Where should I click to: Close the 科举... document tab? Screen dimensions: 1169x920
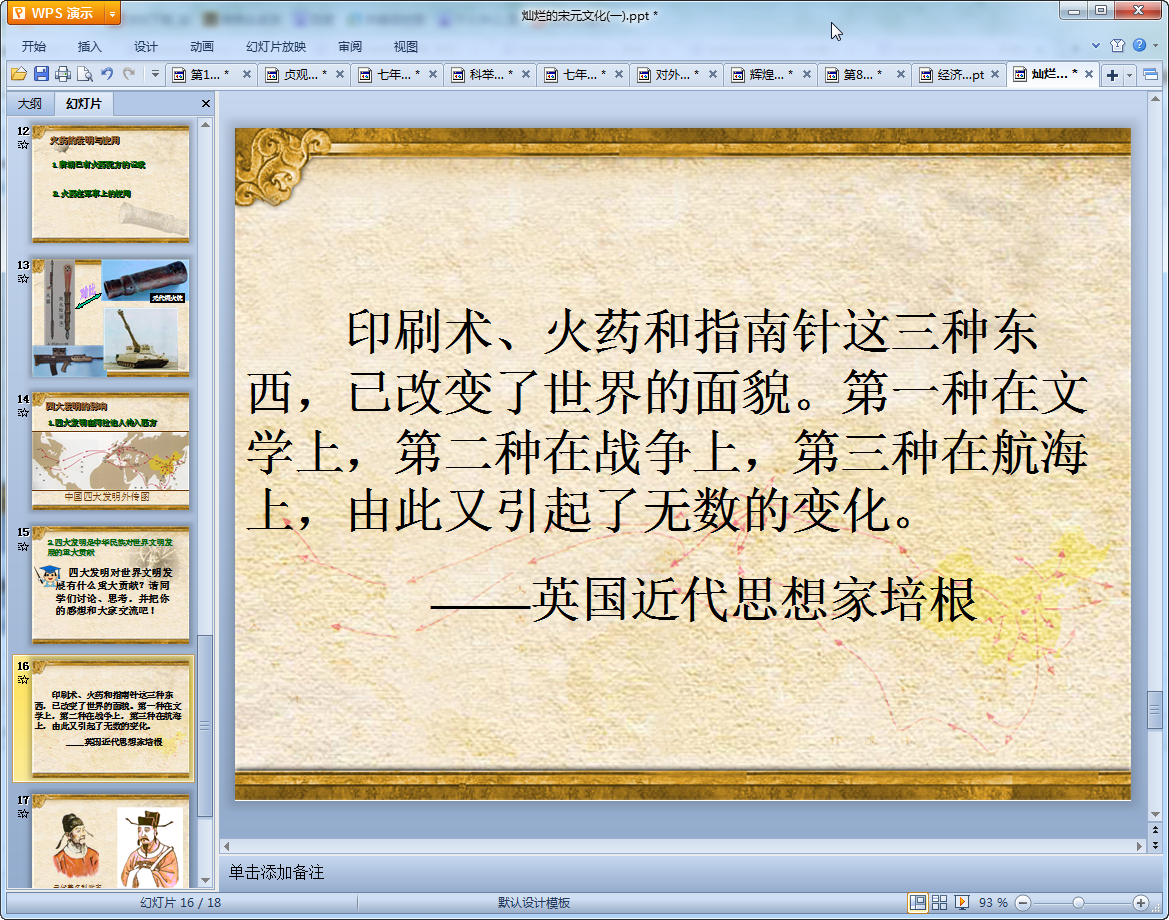(x=526, y=75)
